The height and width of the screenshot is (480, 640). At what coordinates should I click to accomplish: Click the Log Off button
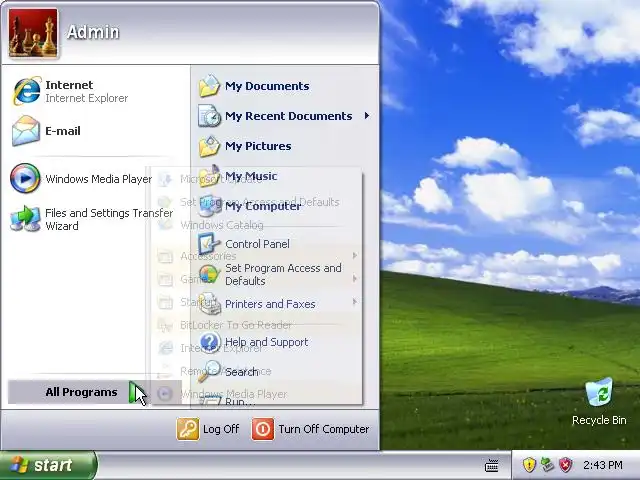click(x=209, y=429)
